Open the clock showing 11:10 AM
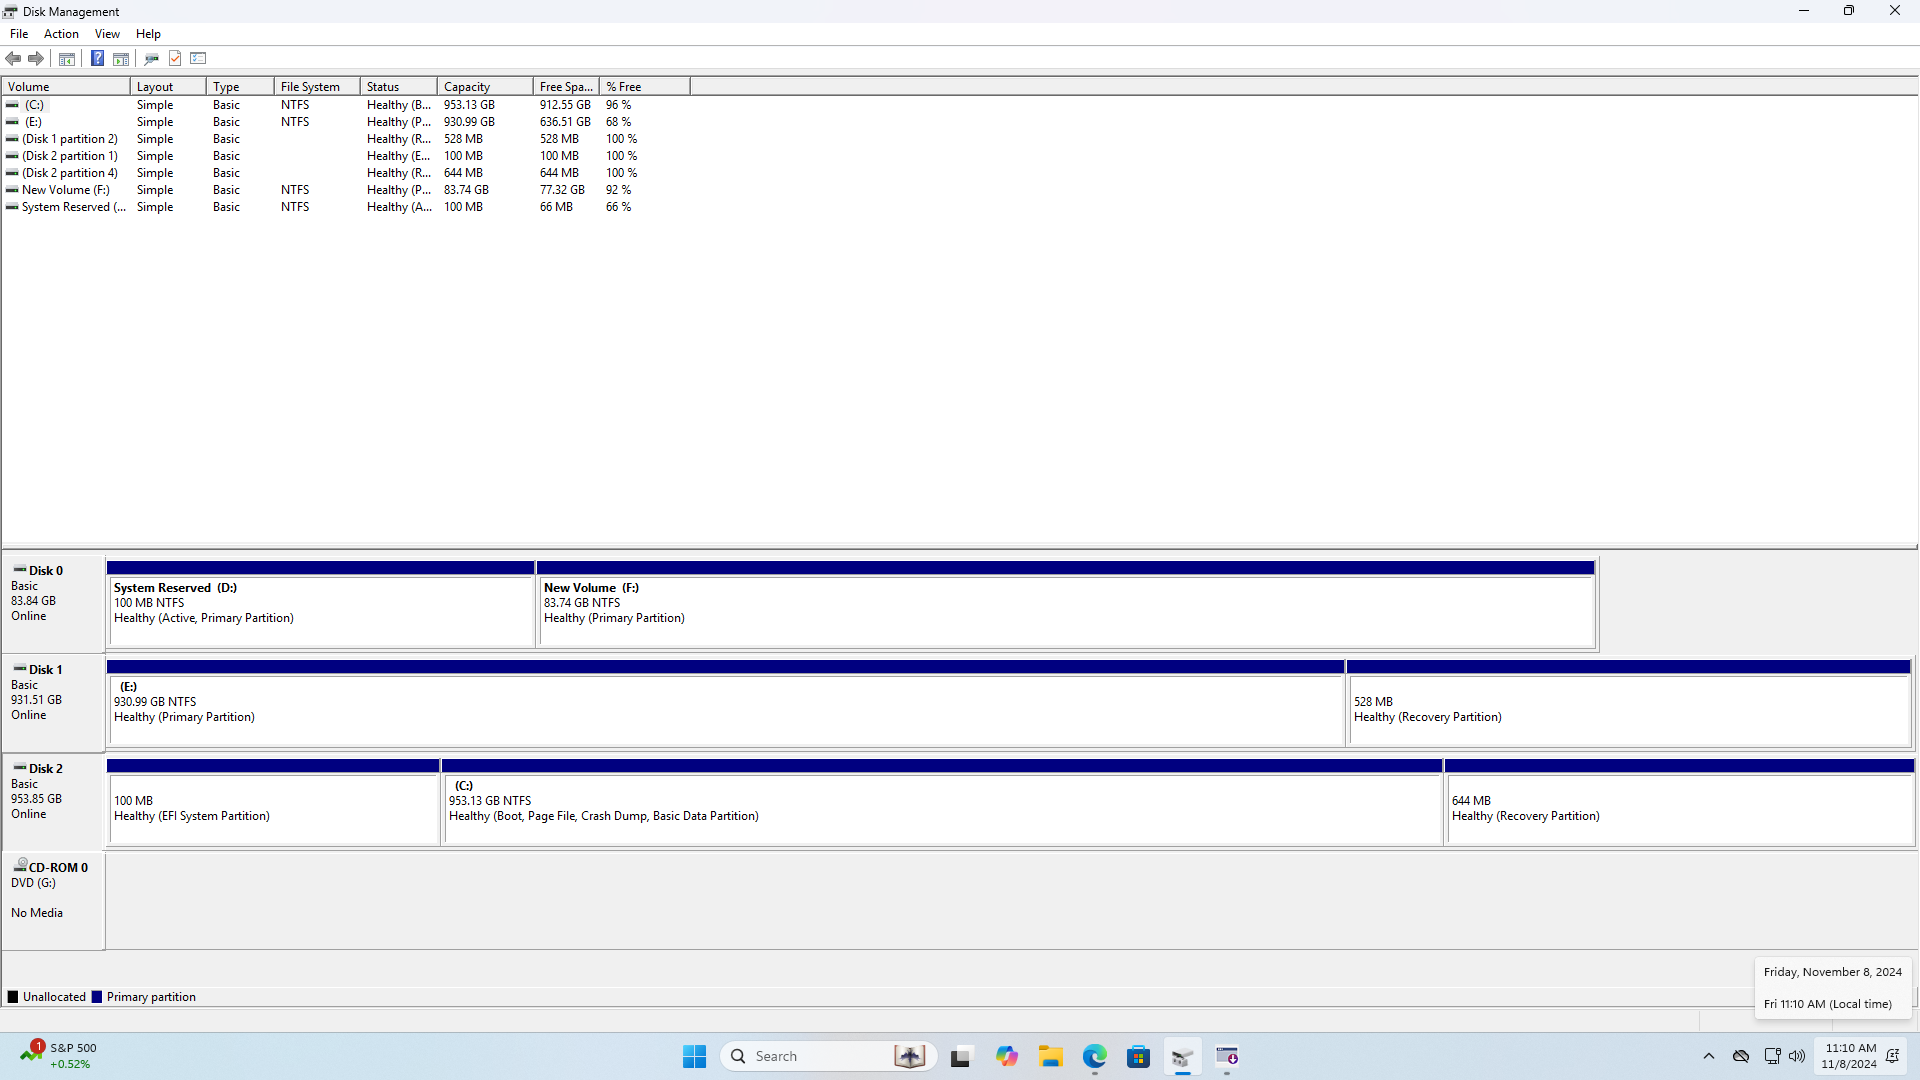Viewport: 1920px width, 1080px height. pos(1850,1056)
